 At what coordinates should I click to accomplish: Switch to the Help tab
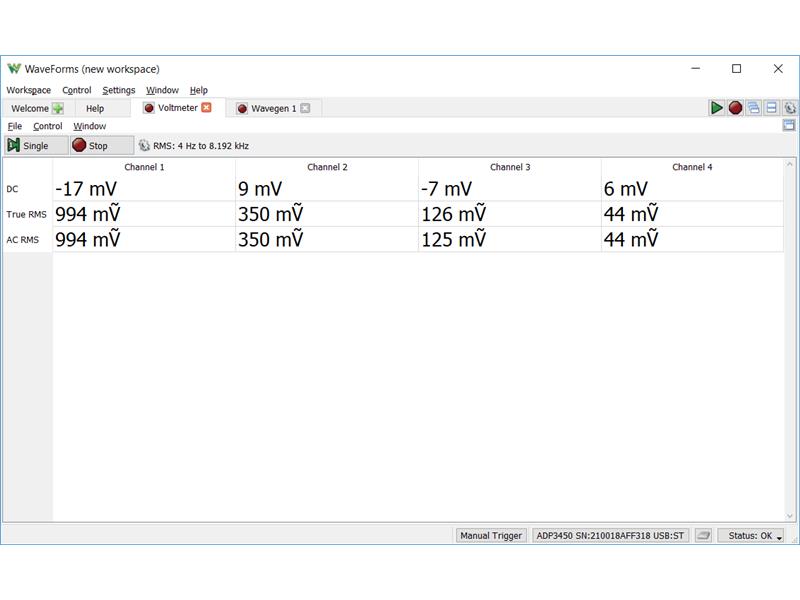coord(95,108)
